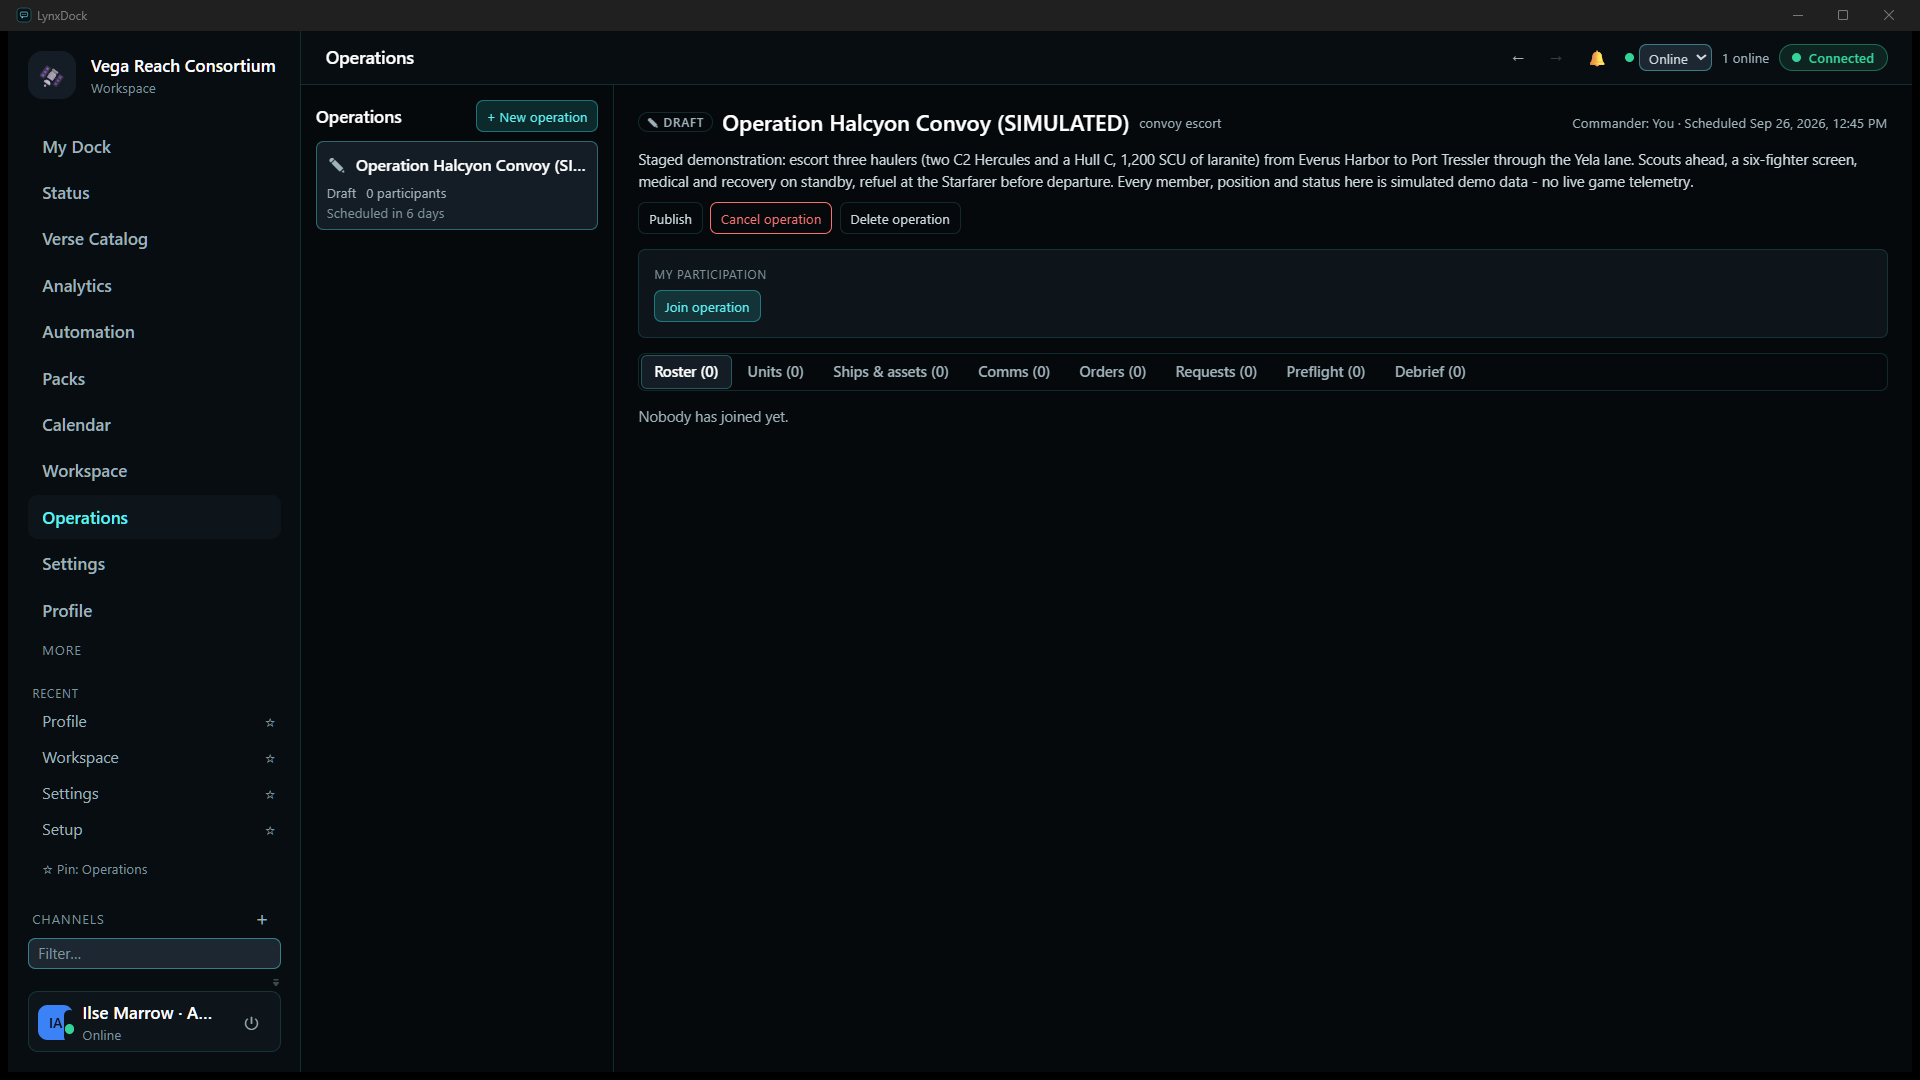The image size is (1920, 1080).
Task: Select the Preflight (0) tab
Action: (x=1325, y=372)
